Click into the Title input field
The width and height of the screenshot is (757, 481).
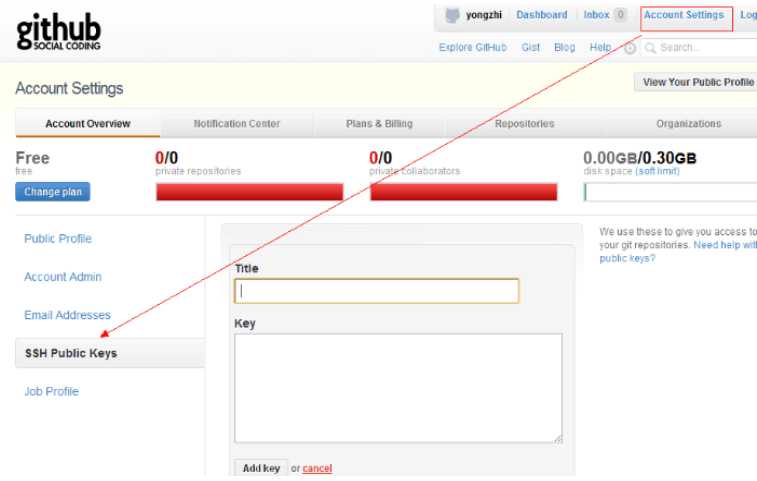coord(377,291)
